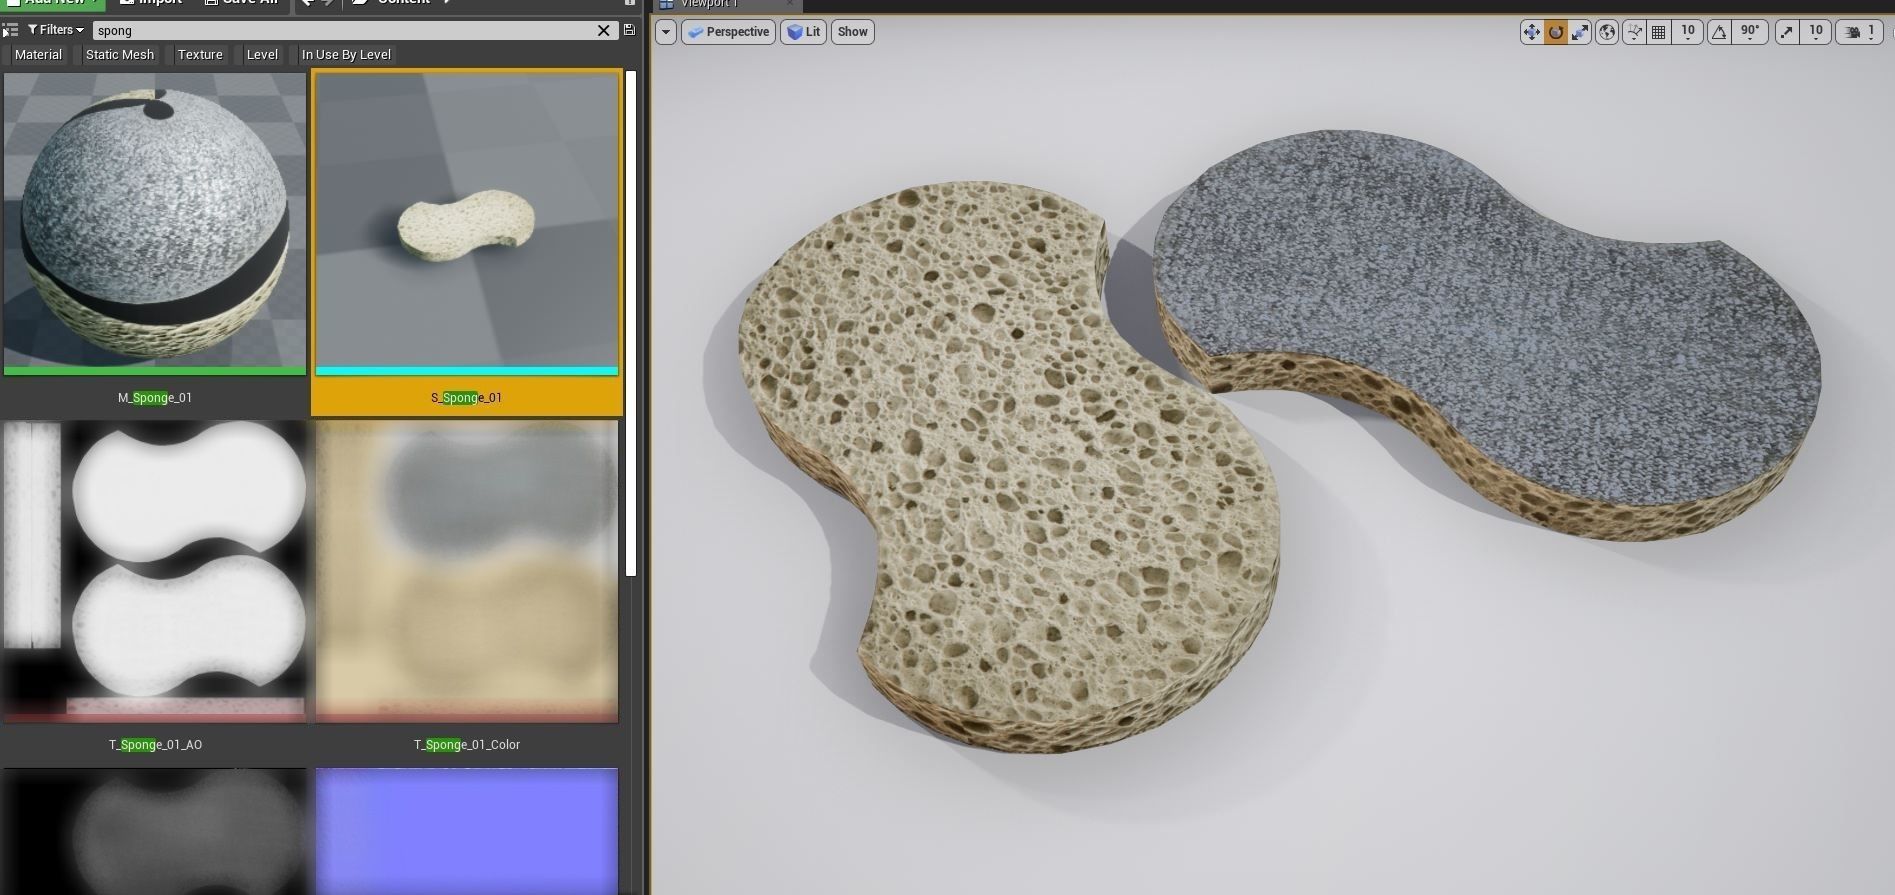The image size is (1895, 895).
Task: Clear the search text with X
Action: [604, 30]
